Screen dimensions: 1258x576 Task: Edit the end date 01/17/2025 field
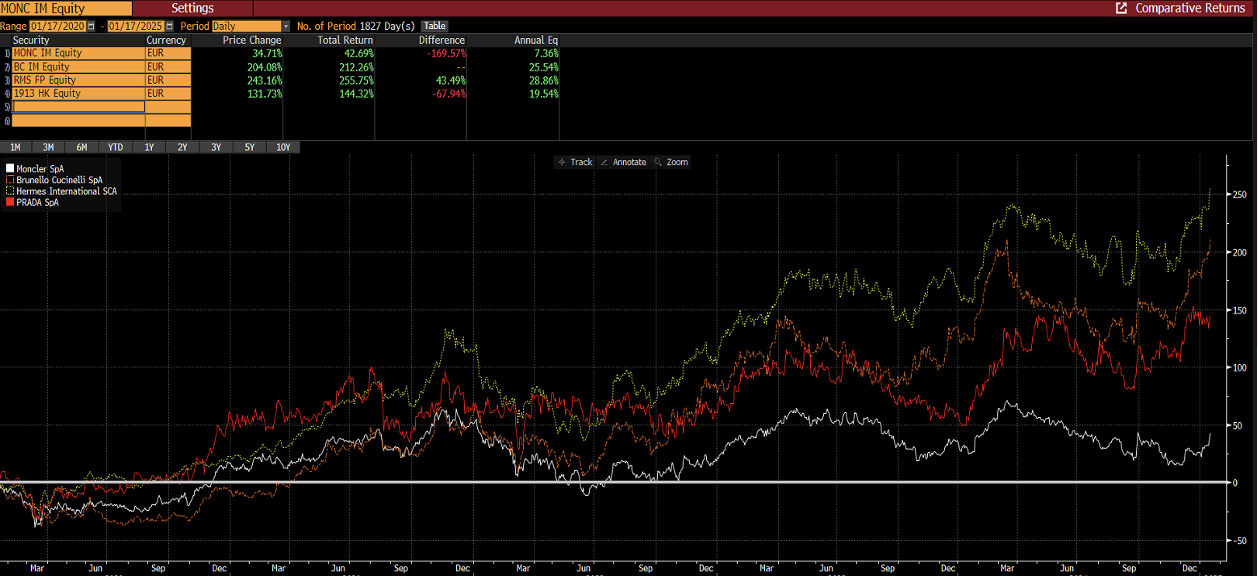pos(136,25)
